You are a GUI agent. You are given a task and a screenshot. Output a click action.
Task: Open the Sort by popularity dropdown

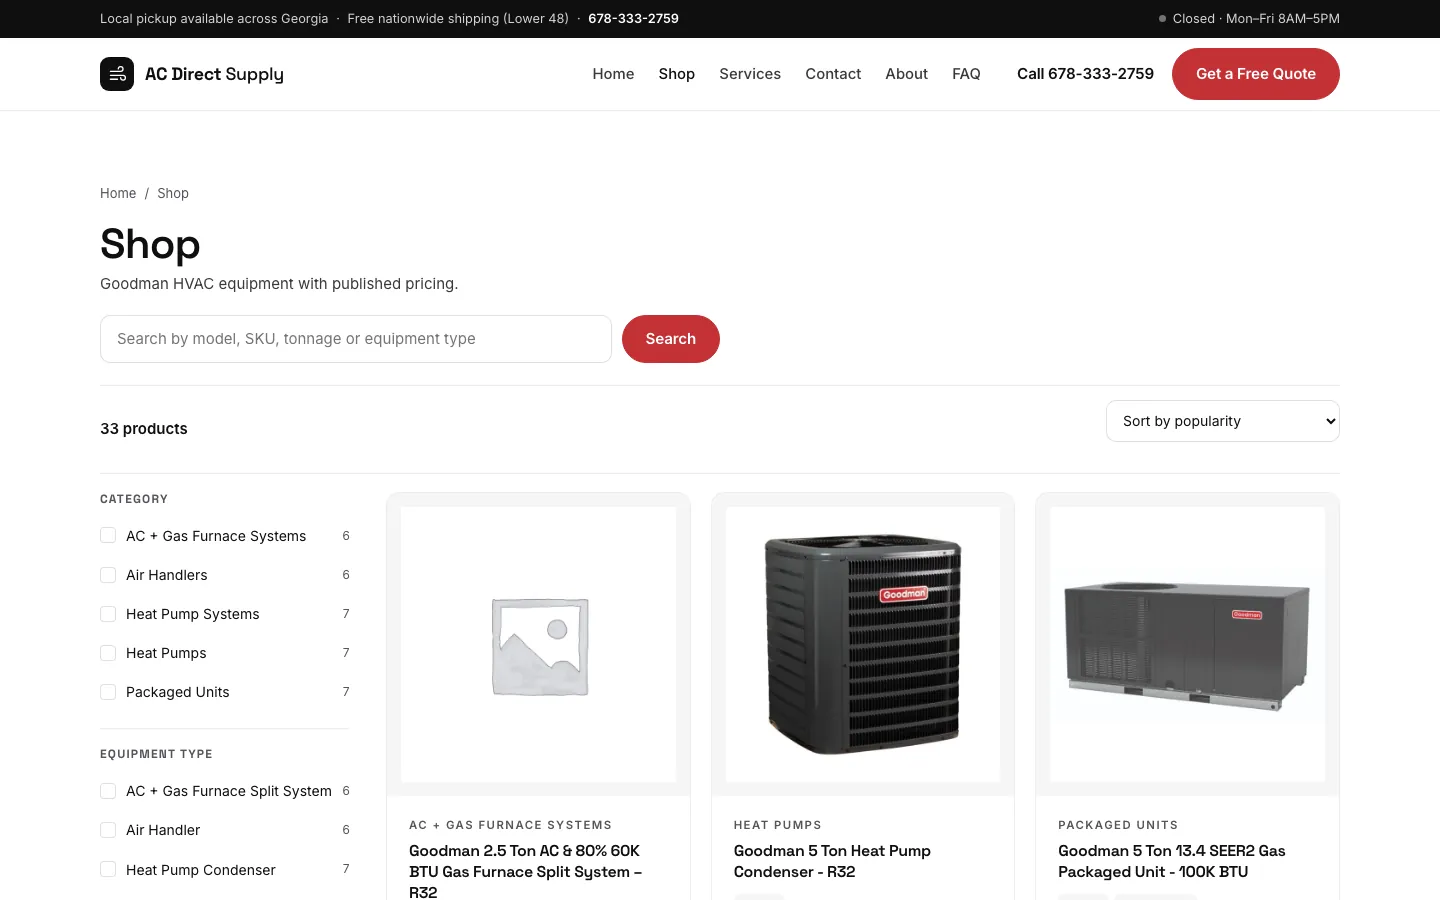click(1223, 421)
